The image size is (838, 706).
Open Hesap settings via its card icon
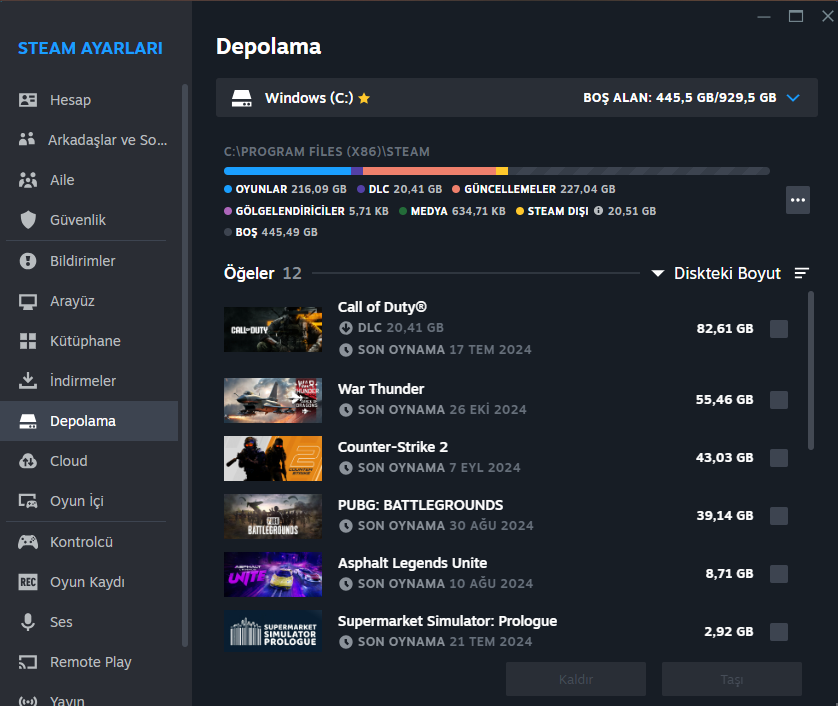pos(28,100)
